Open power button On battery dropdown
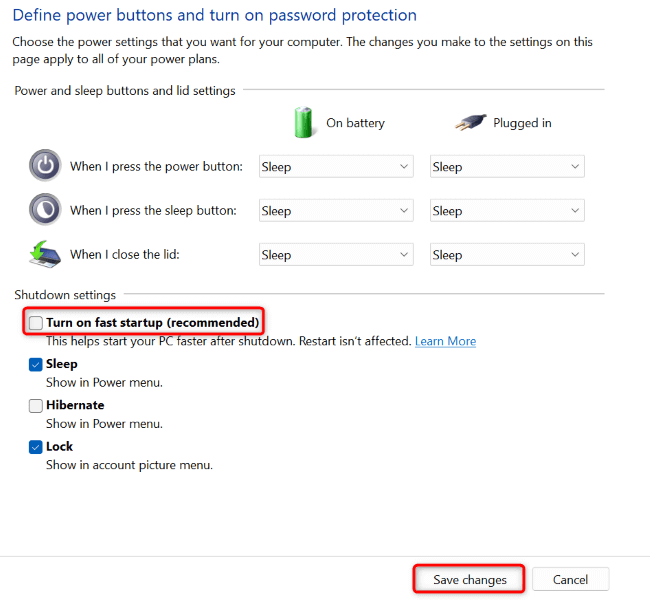Viewport: 650px width, 600px height. (335, 167)
